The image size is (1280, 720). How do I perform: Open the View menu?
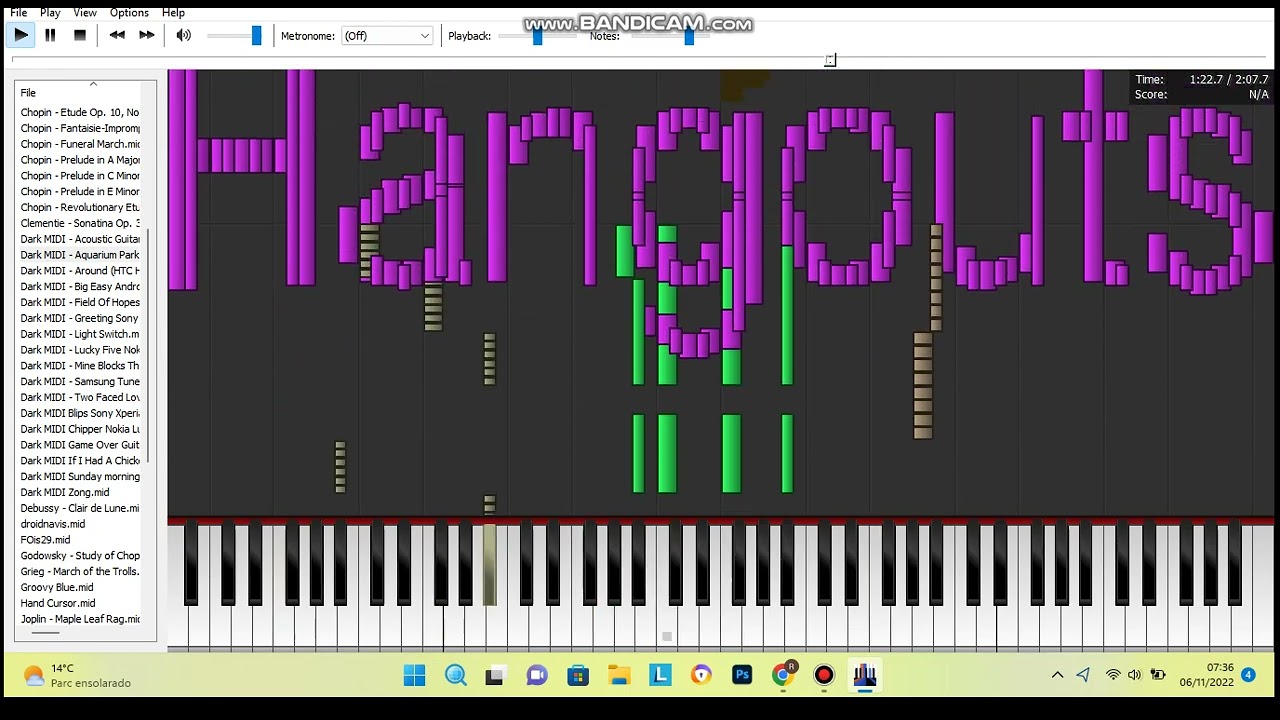[x=85, y=13]
